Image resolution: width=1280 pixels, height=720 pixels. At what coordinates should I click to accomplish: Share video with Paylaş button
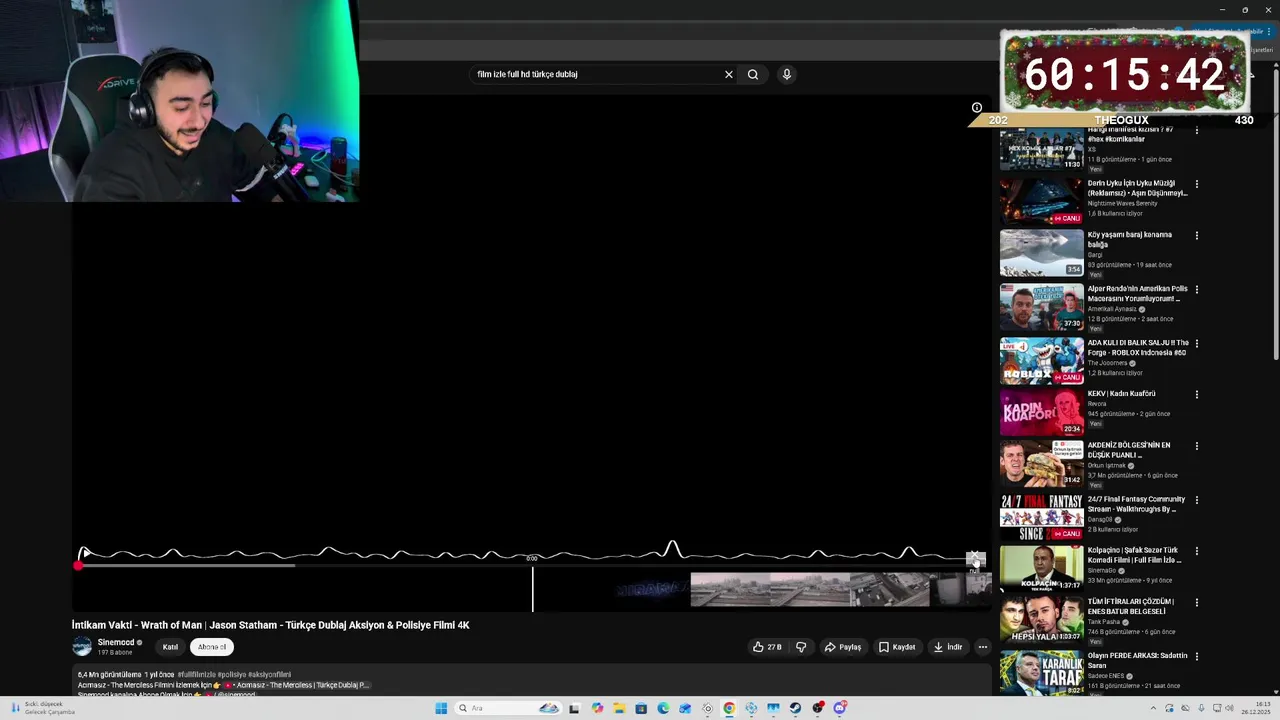click(842, 647)
